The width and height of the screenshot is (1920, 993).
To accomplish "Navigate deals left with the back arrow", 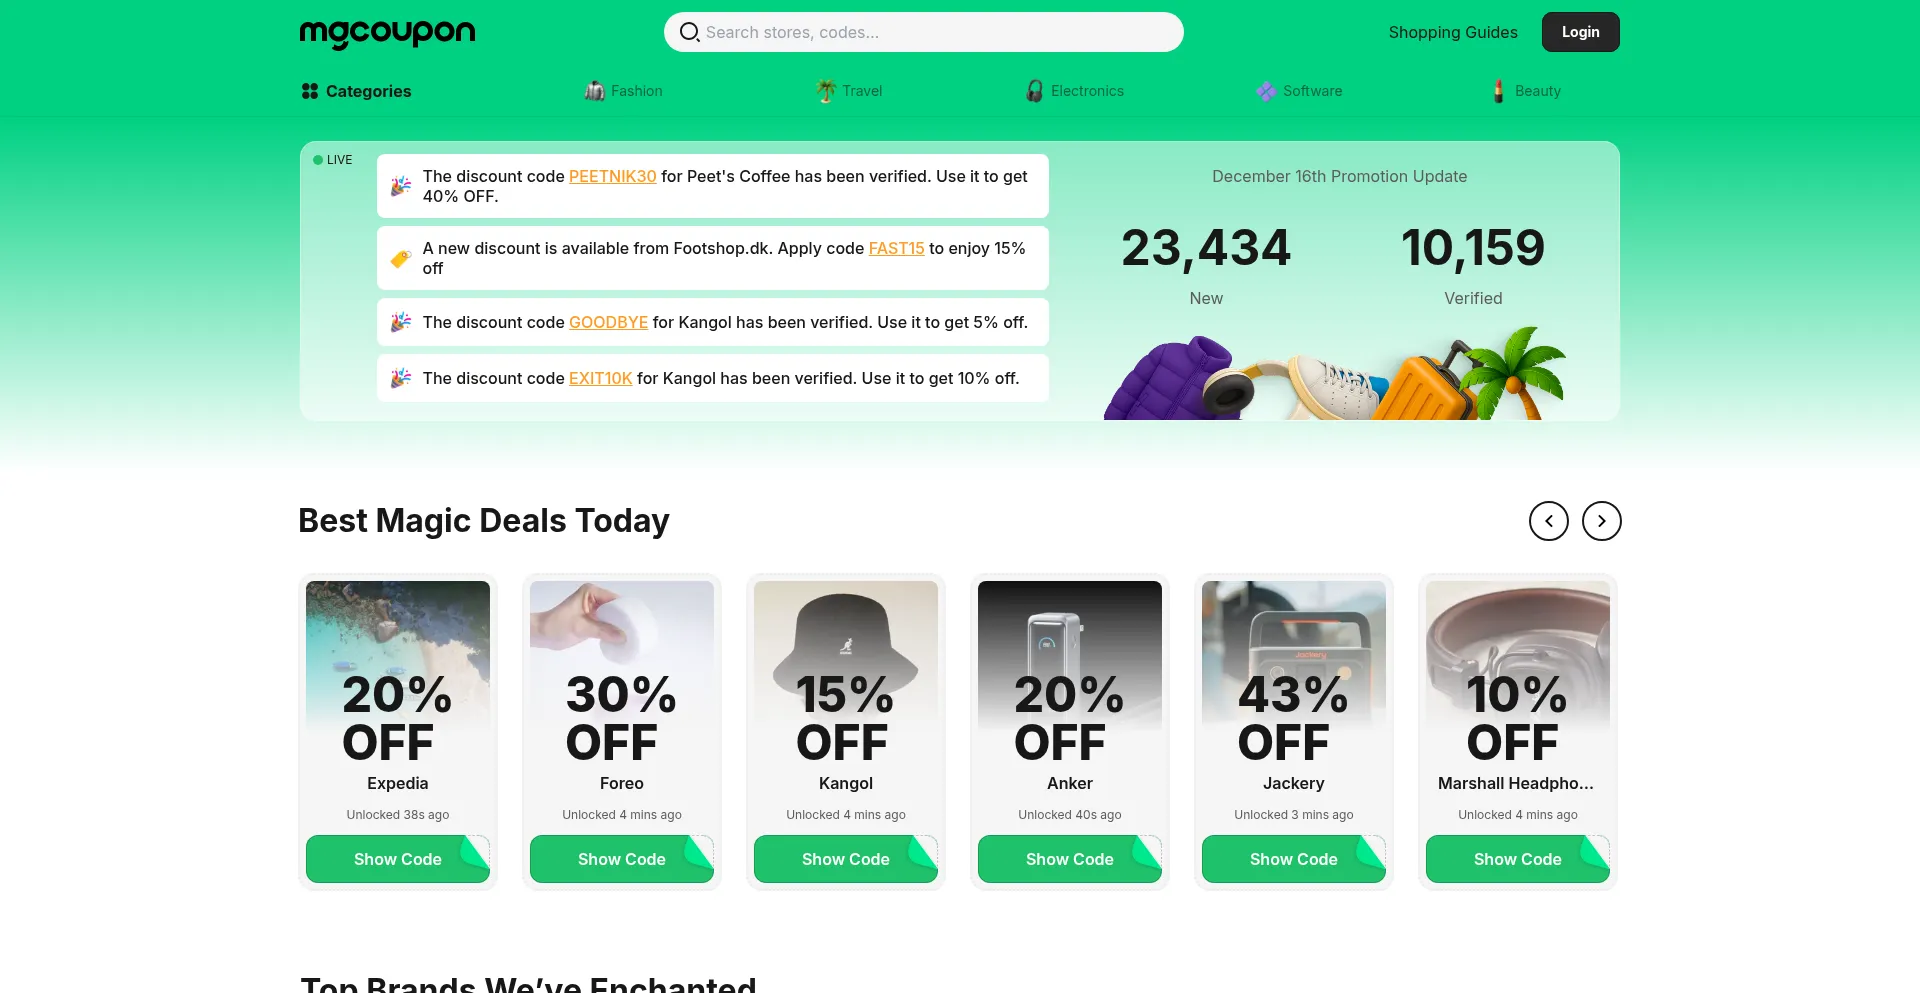I will click(1549, 521).
